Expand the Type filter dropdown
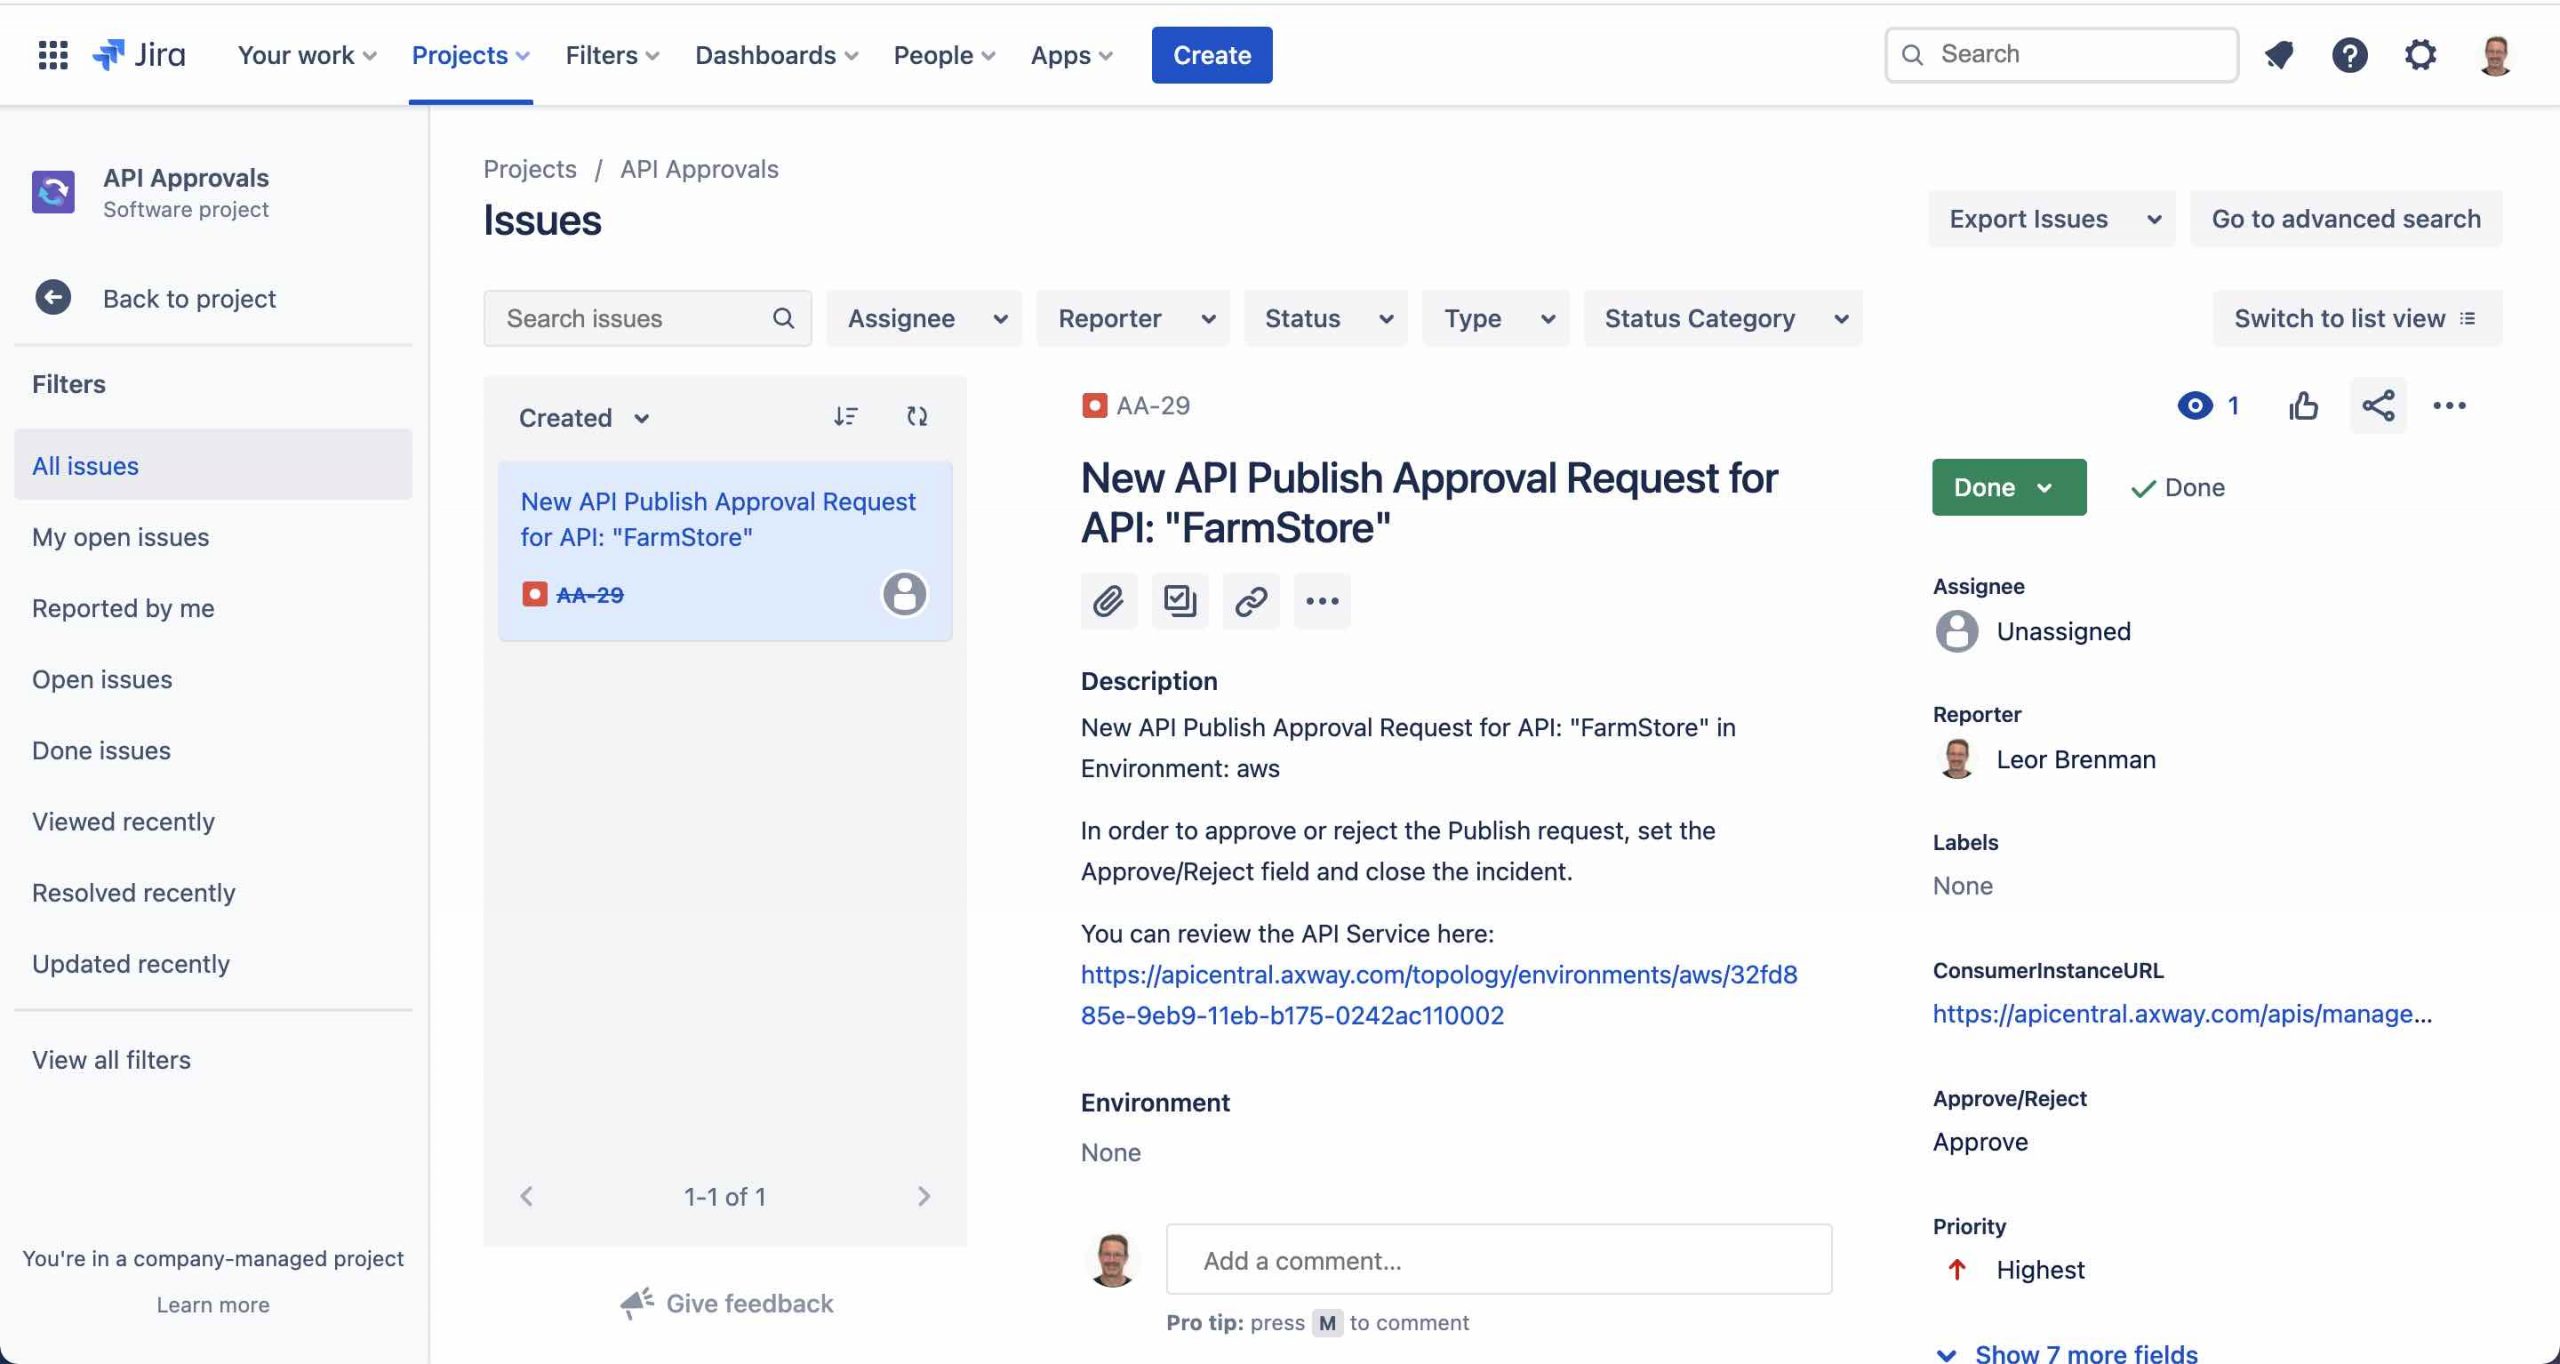 point(1496,318)
